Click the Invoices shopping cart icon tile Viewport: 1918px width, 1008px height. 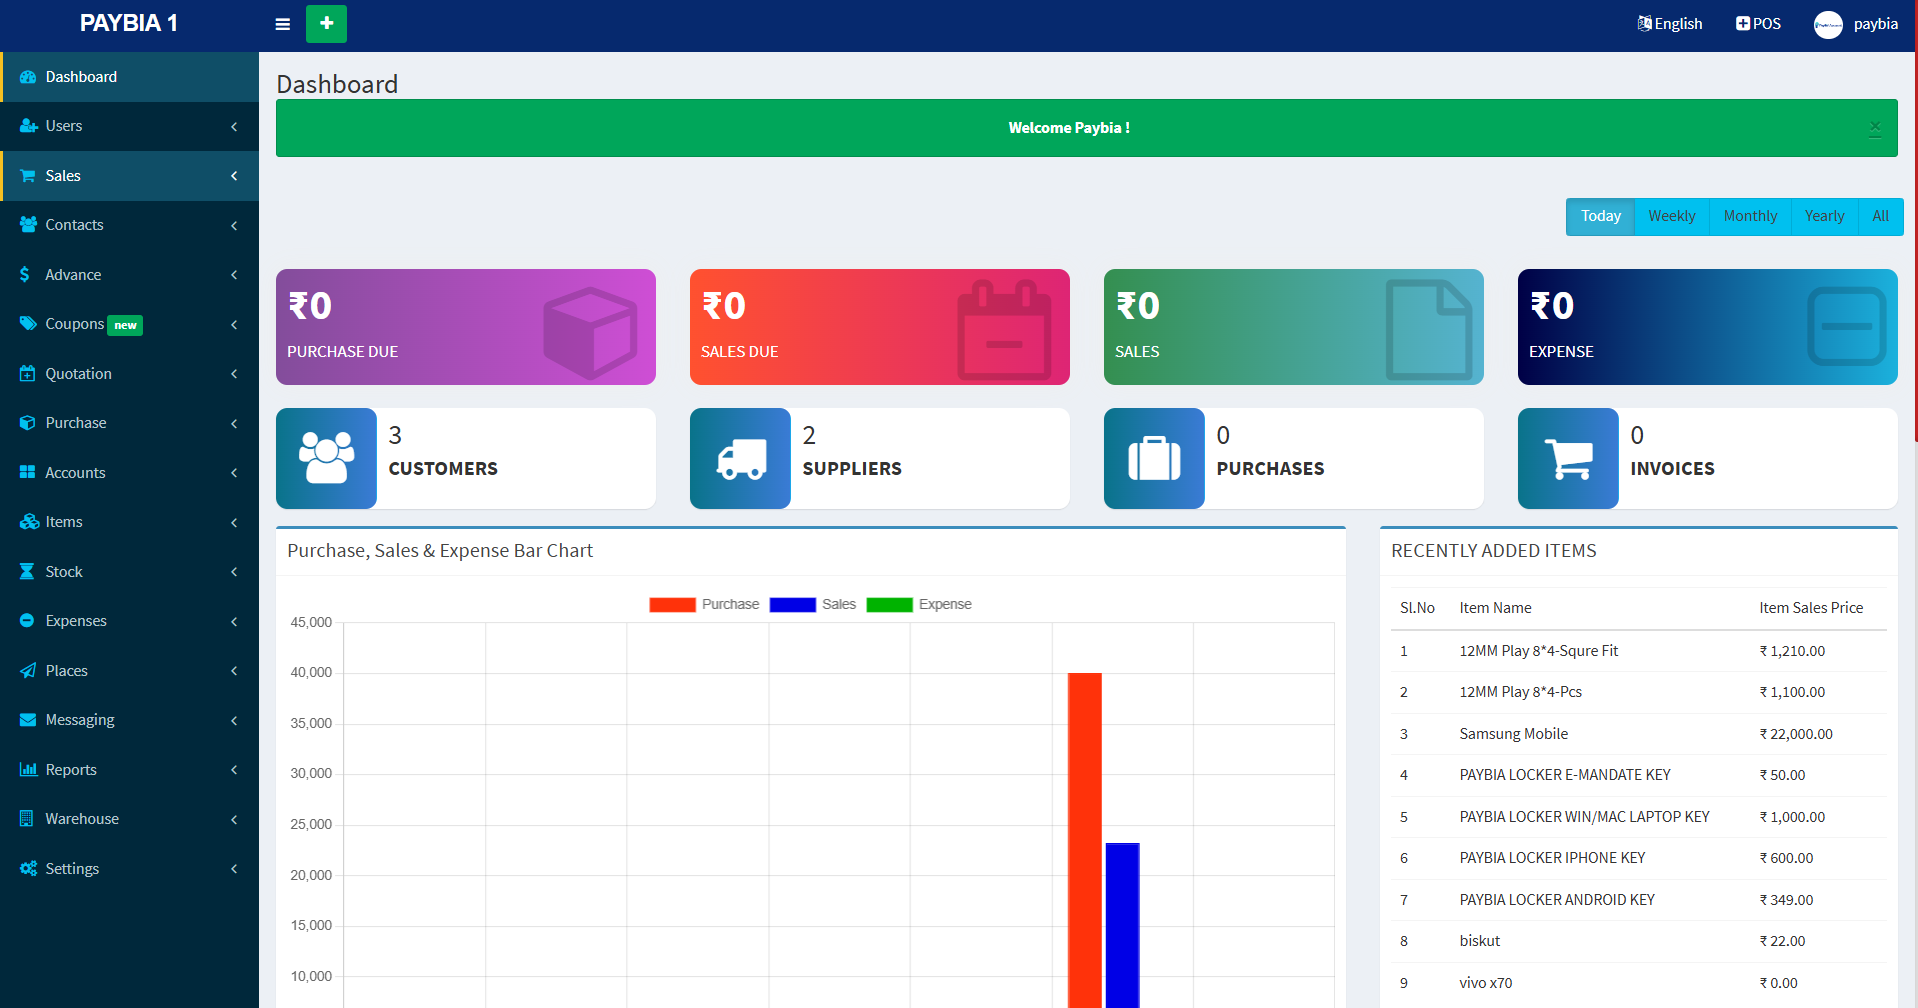1568,458
